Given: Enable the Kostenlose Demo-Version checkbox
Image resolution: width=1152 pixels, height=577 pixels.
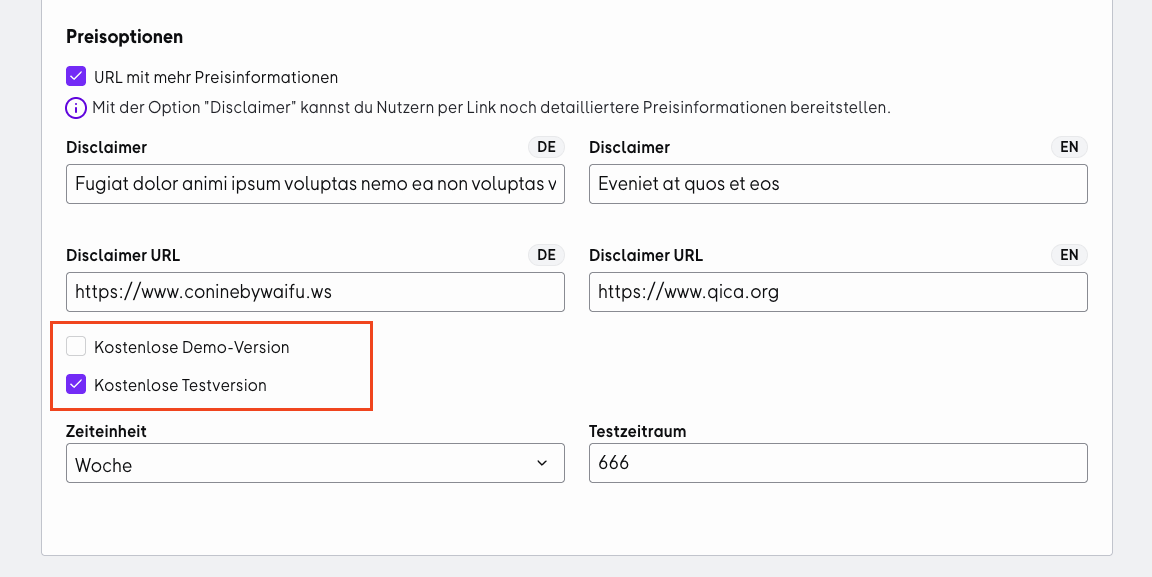Looking at the screenshot, I should (x=76, y=346).
